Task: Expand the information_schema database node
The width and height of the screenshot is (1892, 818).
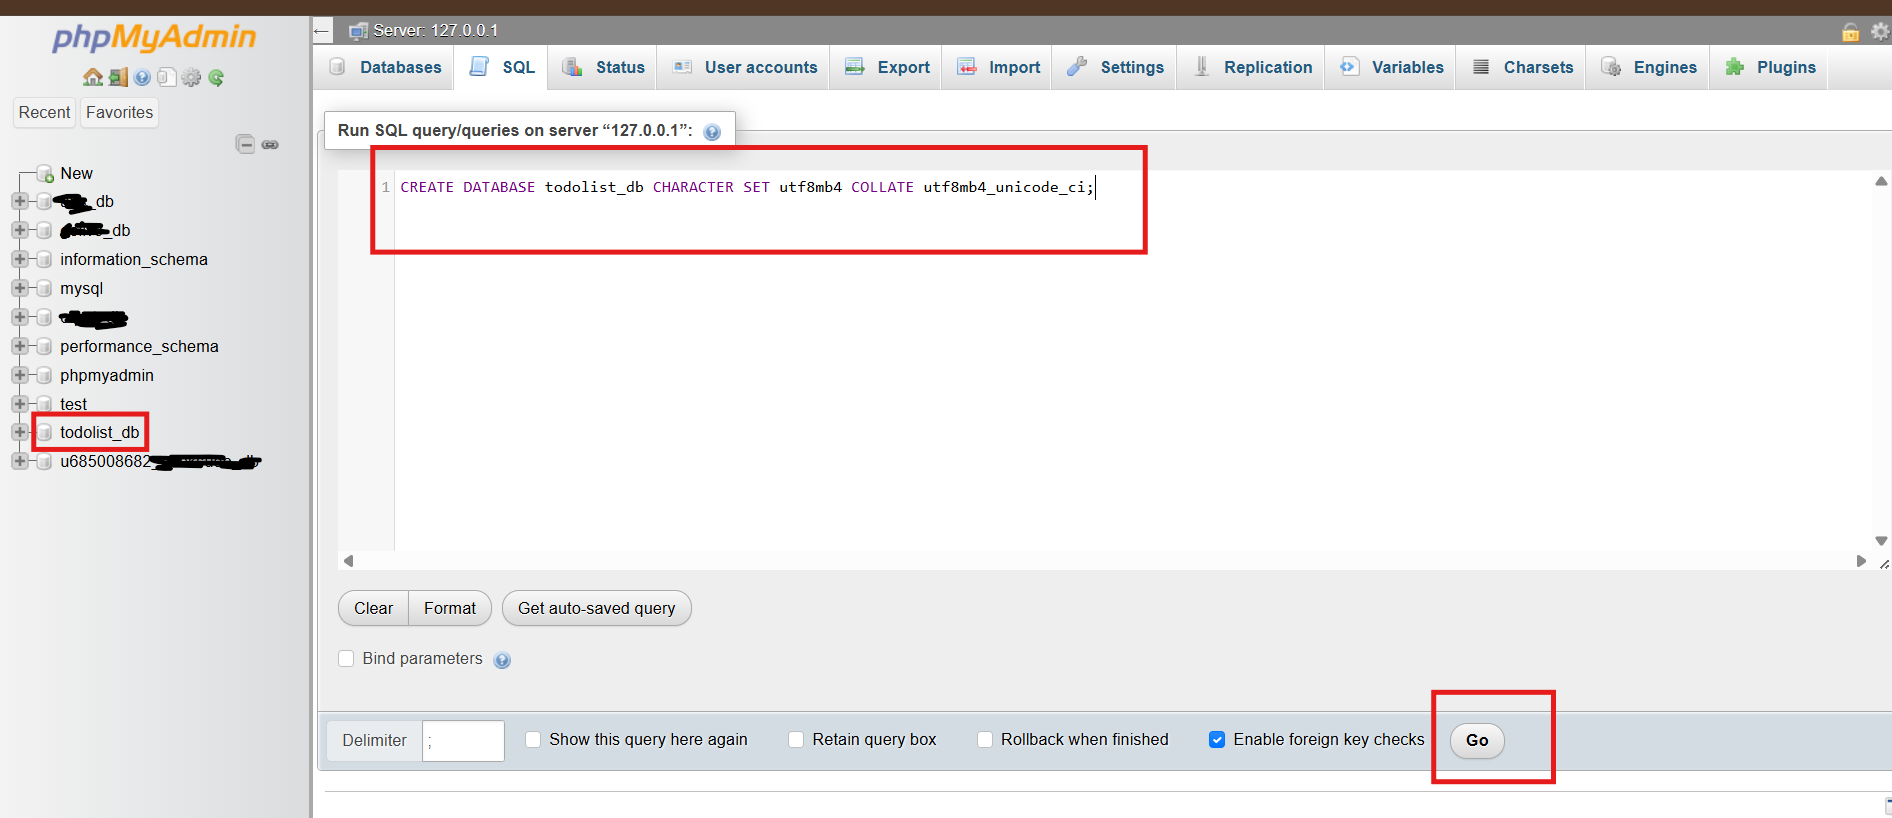Action: pyautogui.click(x=19, y=259)
